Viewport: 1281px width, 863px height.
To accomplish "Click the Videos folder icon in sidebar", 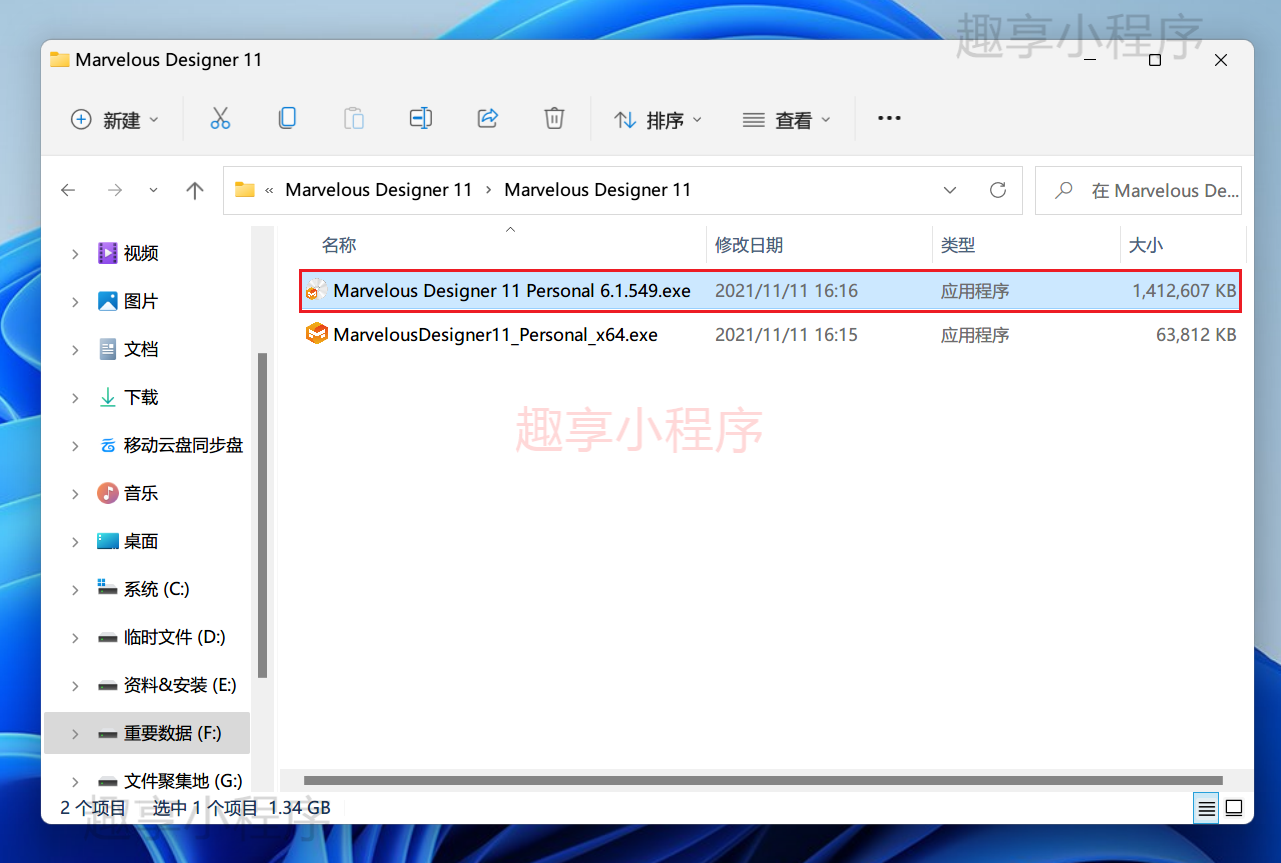I will pyautogui.click(x=108, y=253).
